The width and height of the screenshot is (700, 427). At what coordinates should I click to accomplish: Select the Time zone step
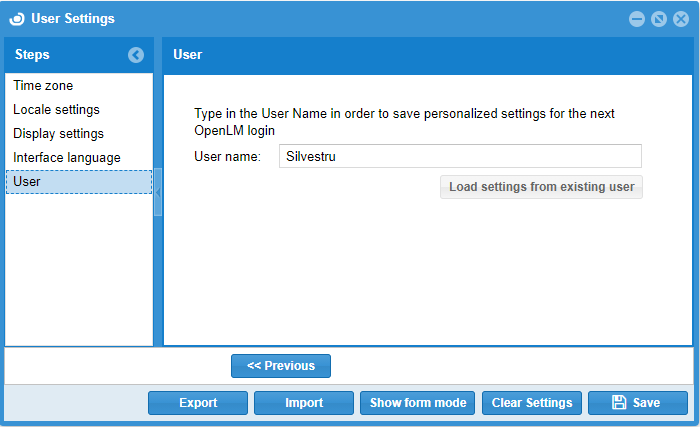coord(43,86)
